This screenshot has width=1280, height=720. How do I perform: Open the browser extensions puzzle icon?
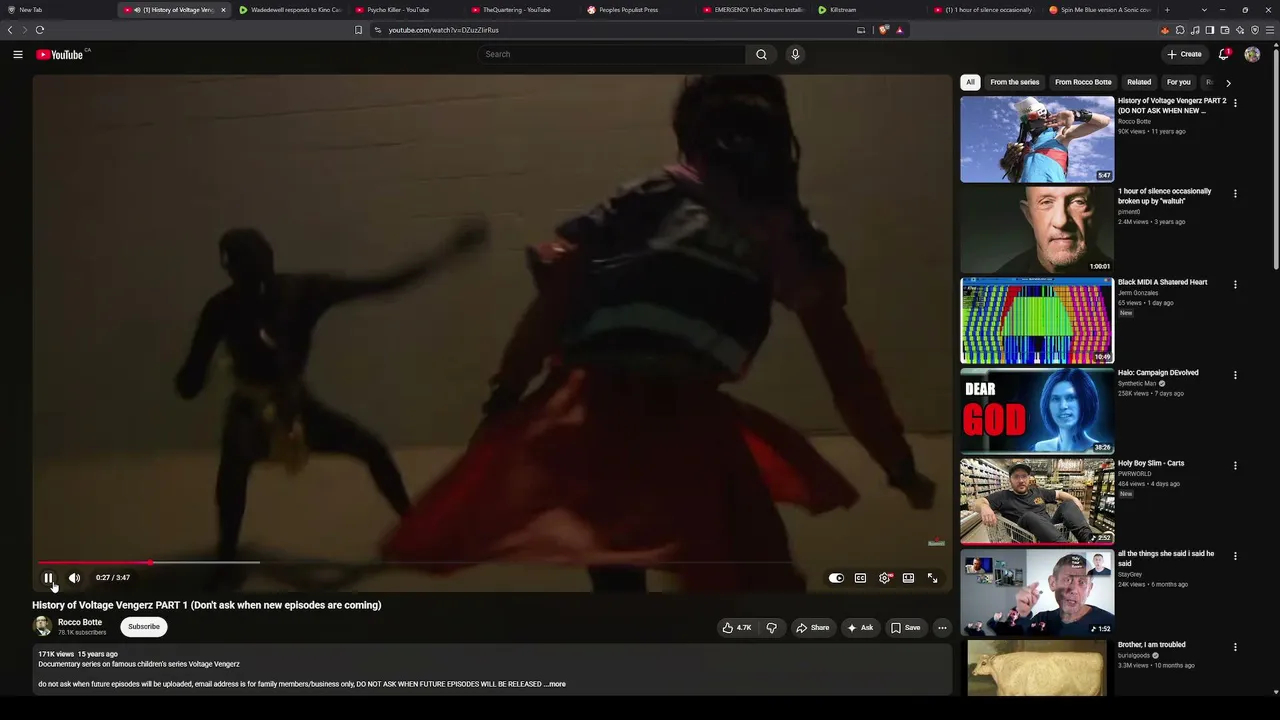pos(1180,30)
